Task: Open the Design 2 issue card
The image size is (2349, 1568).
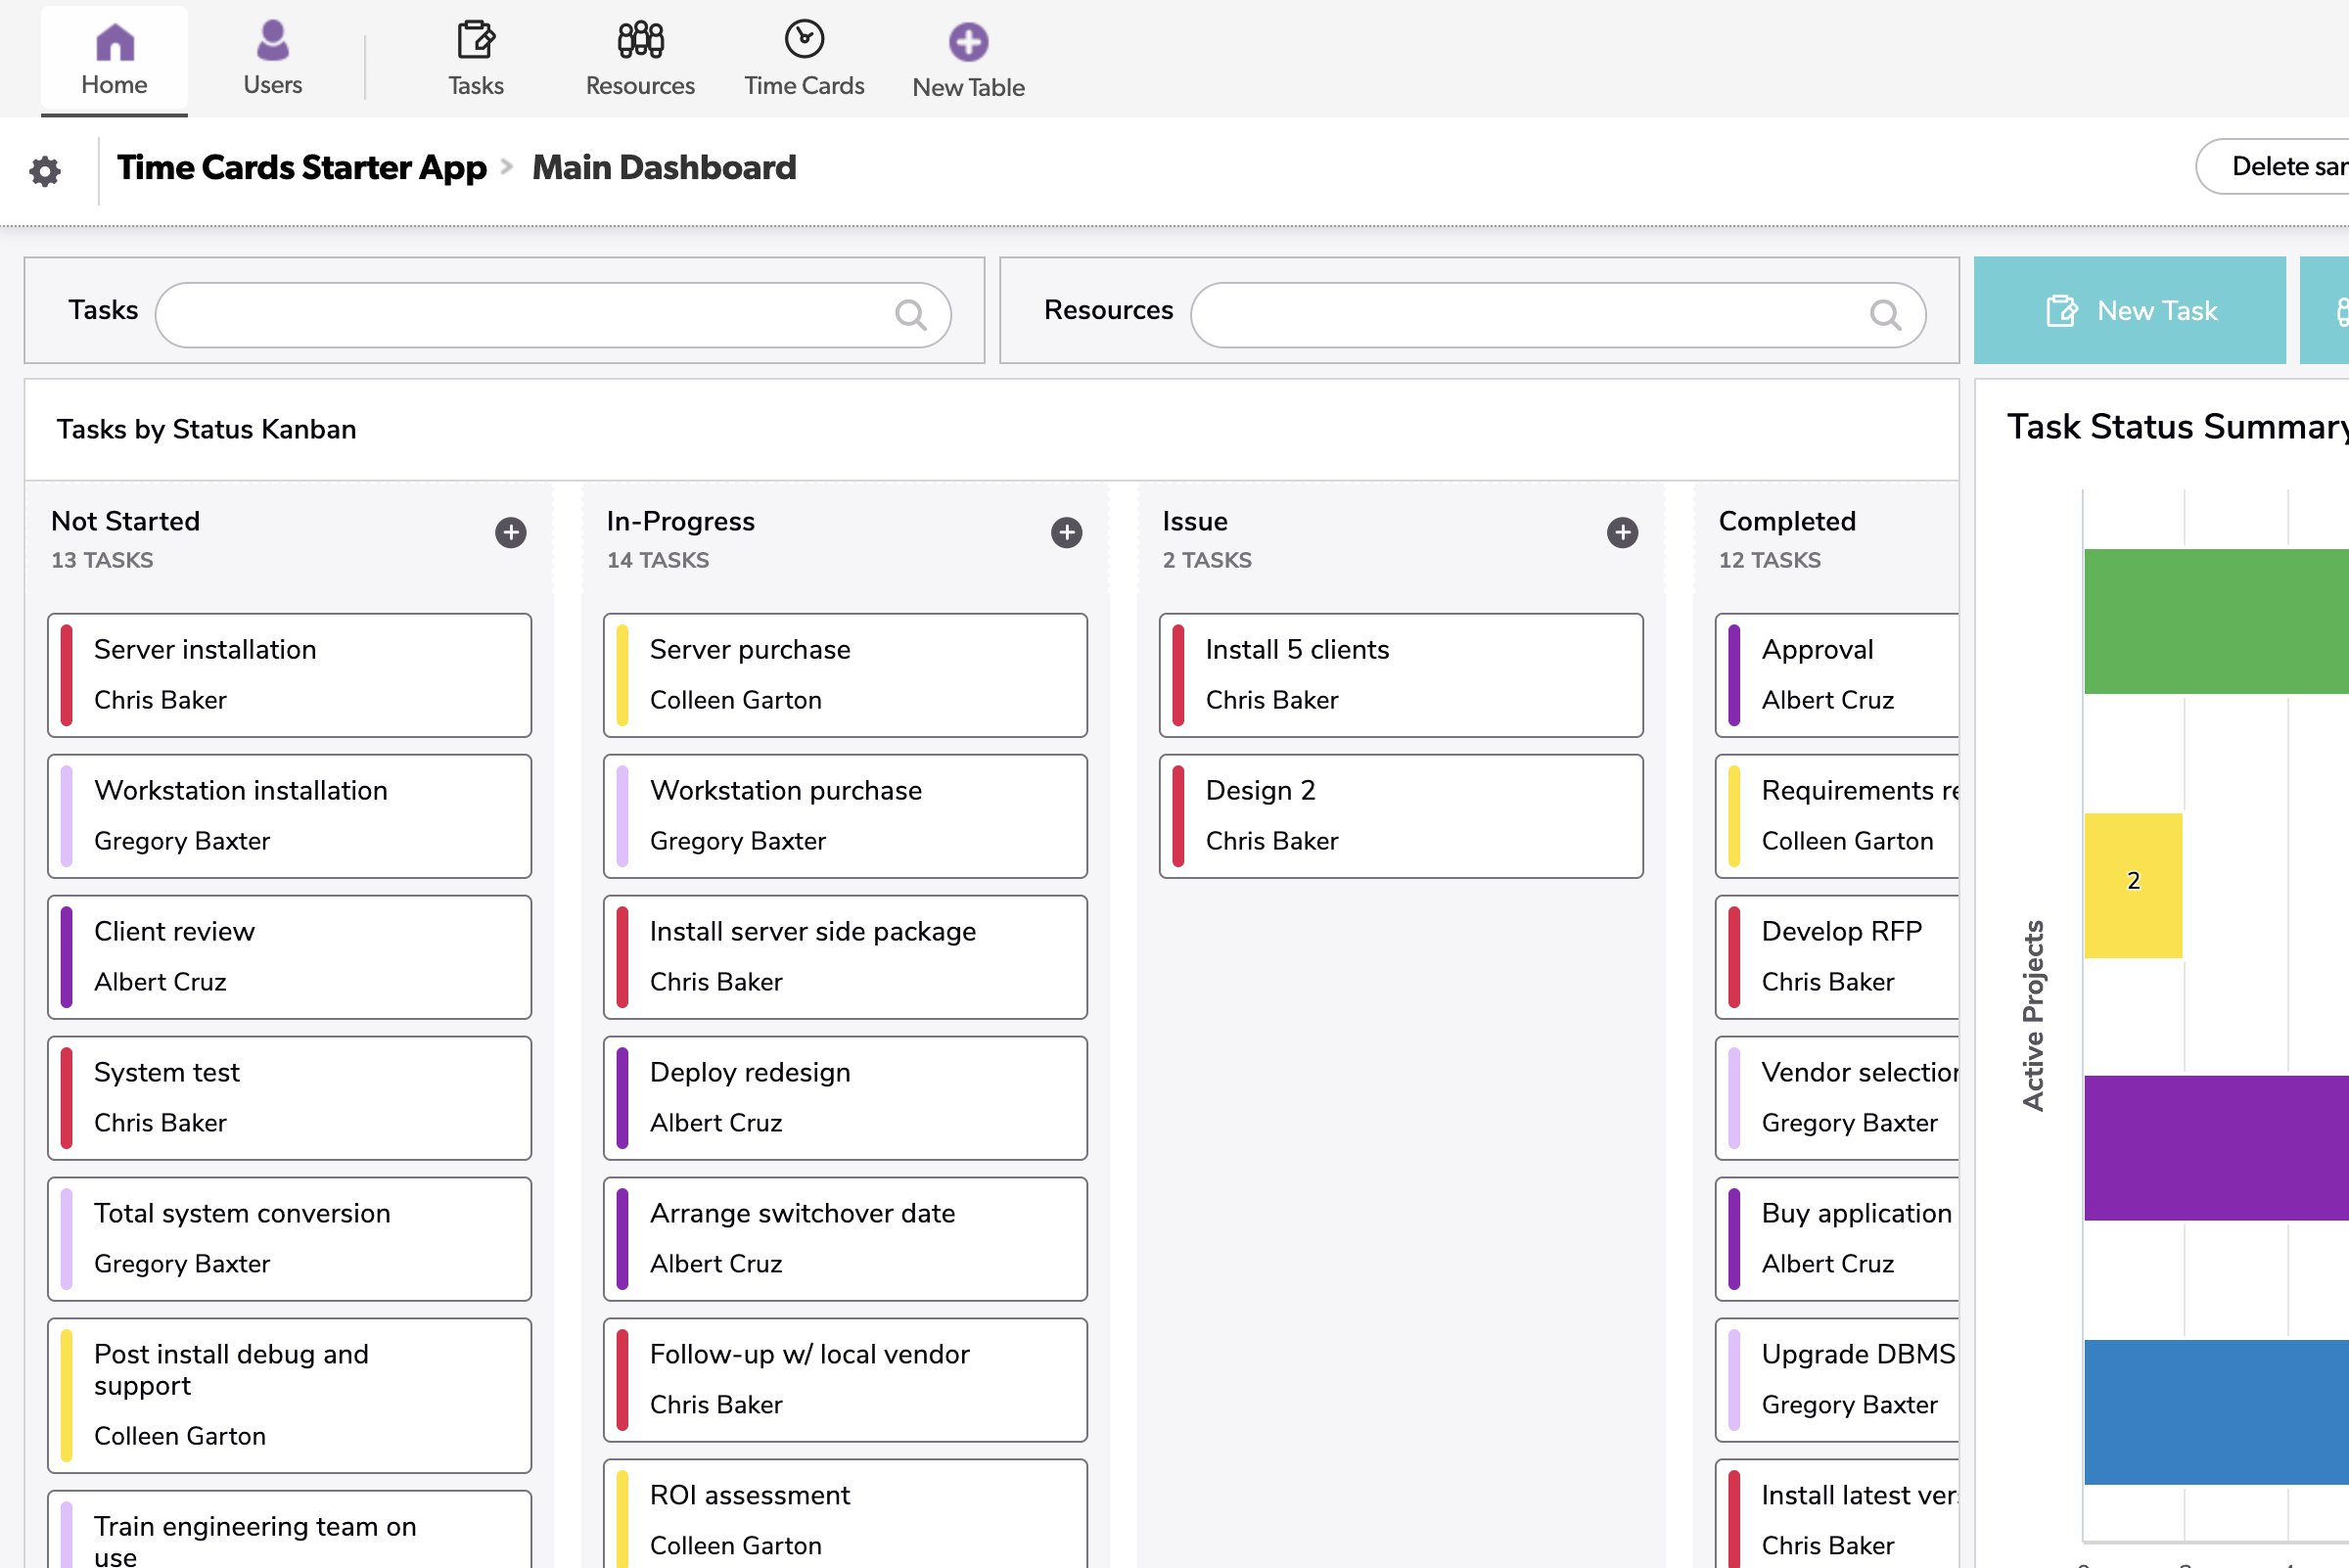Action: click(1400, 816)
